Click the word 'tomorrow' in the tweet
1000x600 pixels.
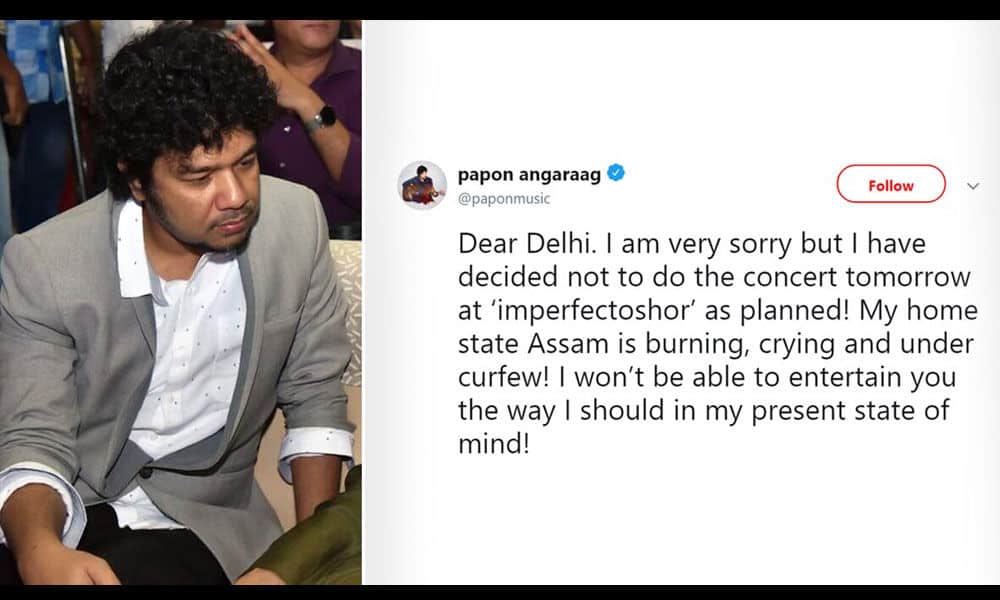point(908,277)
